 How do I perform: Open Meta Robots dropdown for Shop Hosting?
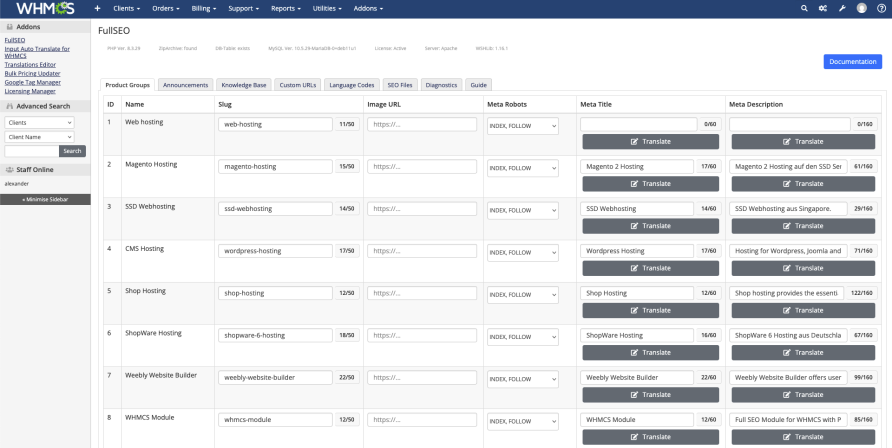[522, 294]
